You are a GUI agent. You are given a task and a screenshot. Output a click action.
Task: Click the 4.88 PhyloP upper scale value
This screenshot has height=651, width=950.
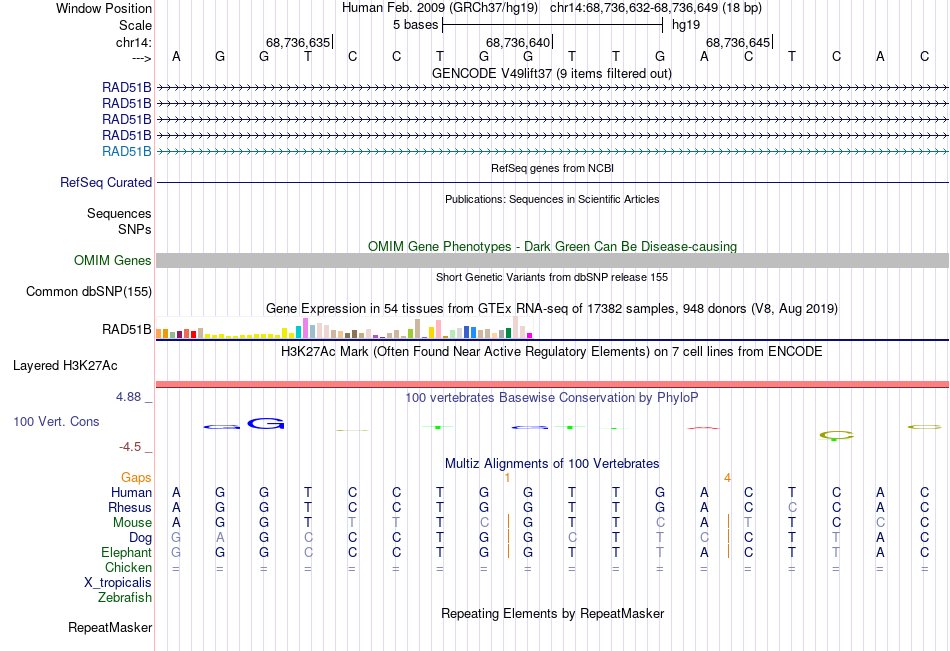click(x=128, y=396)
